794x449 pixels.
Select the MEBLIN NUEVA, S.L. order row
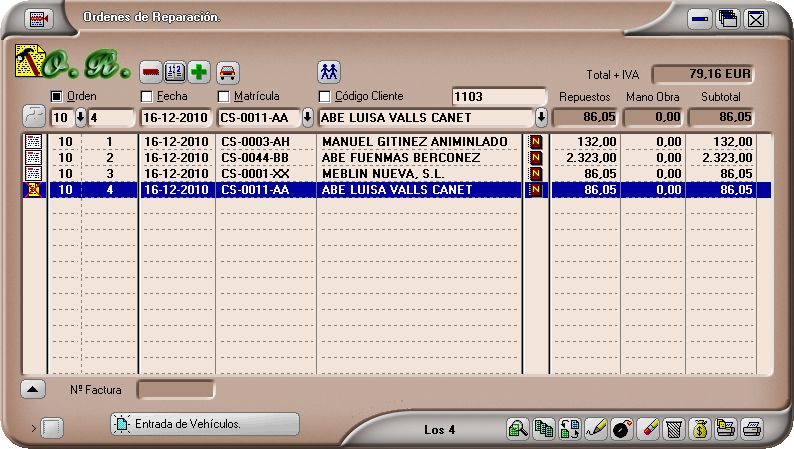(x=400, y=174)
